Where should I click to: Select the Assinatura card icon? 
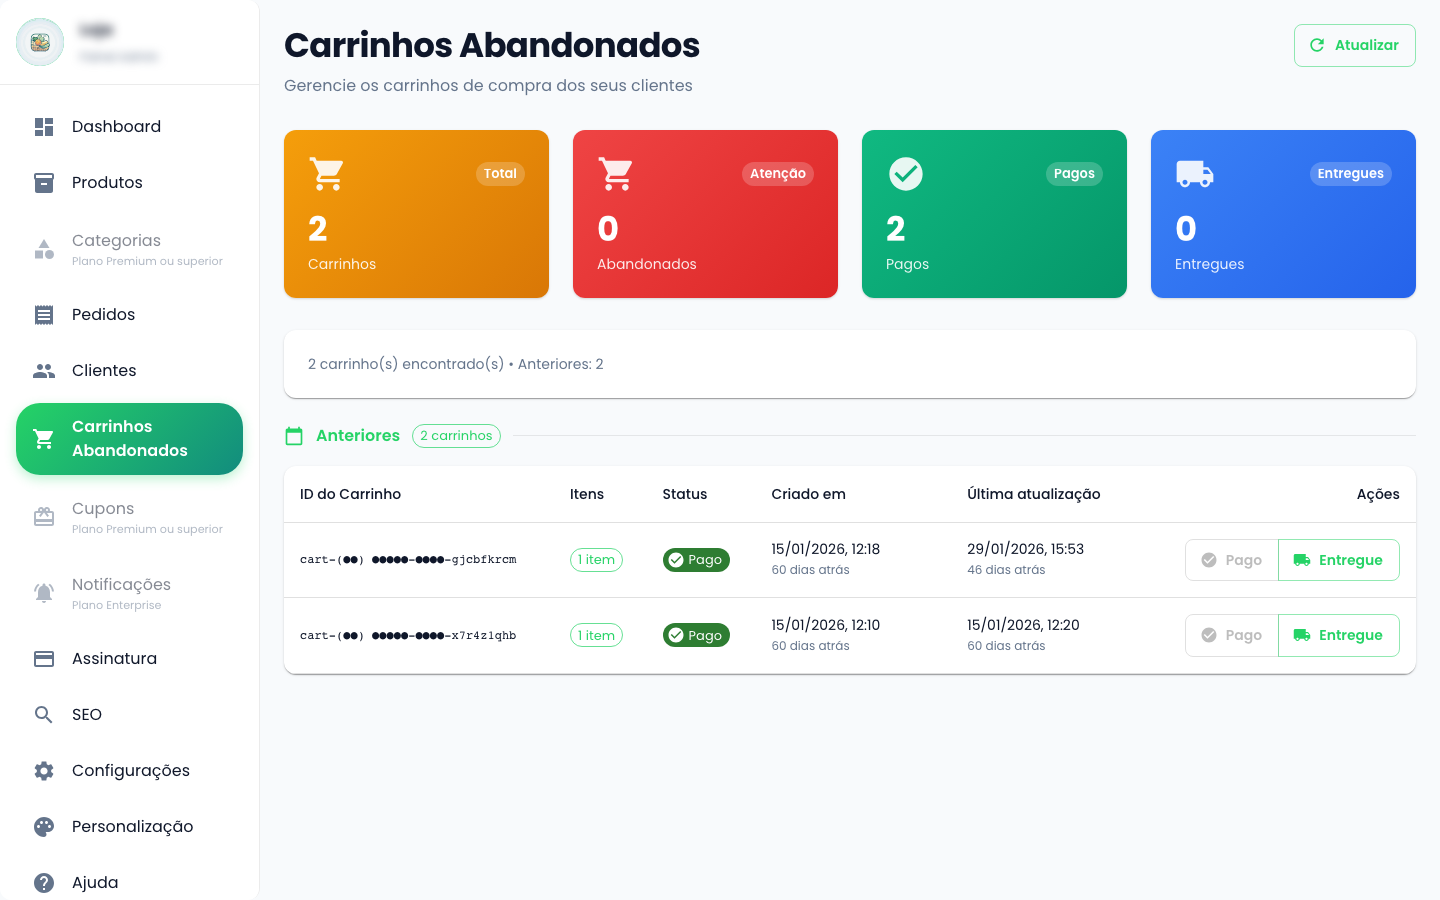(x=44, y=658)
